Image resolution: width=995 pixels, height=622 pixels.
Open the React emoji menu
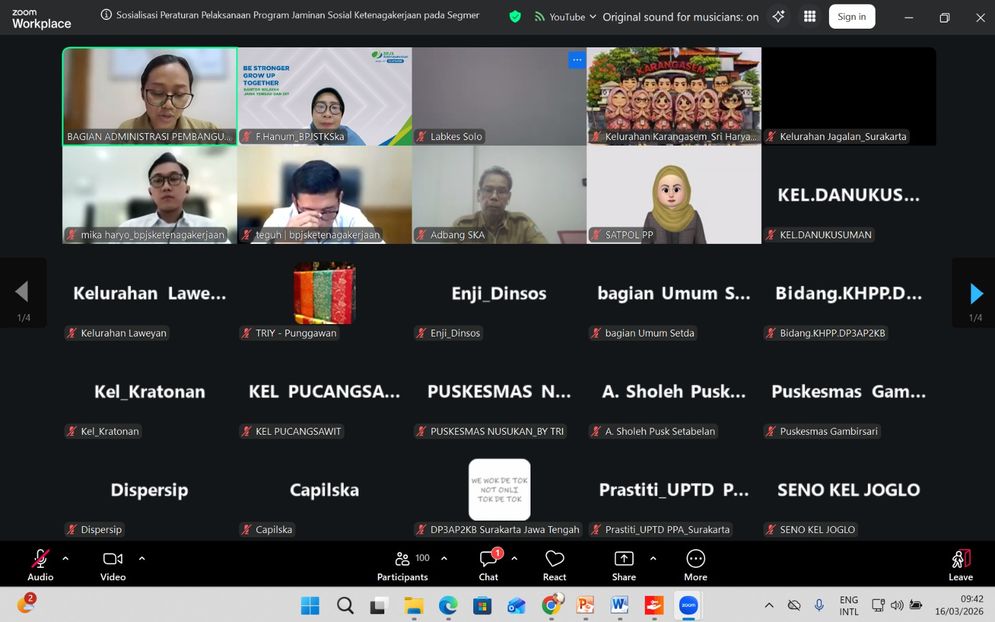[554, 564]
